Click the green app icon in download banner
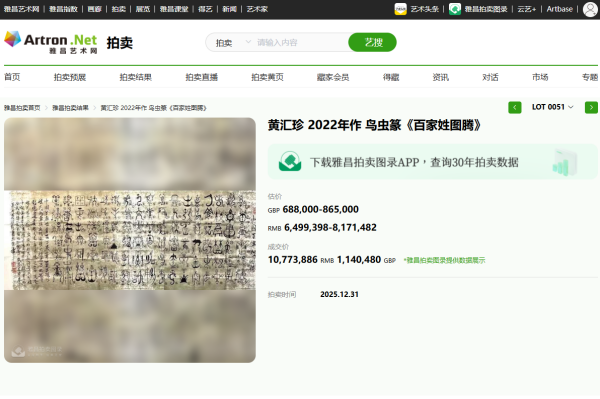This screenshot has height=399, width=600. click(x=290, y=161)
